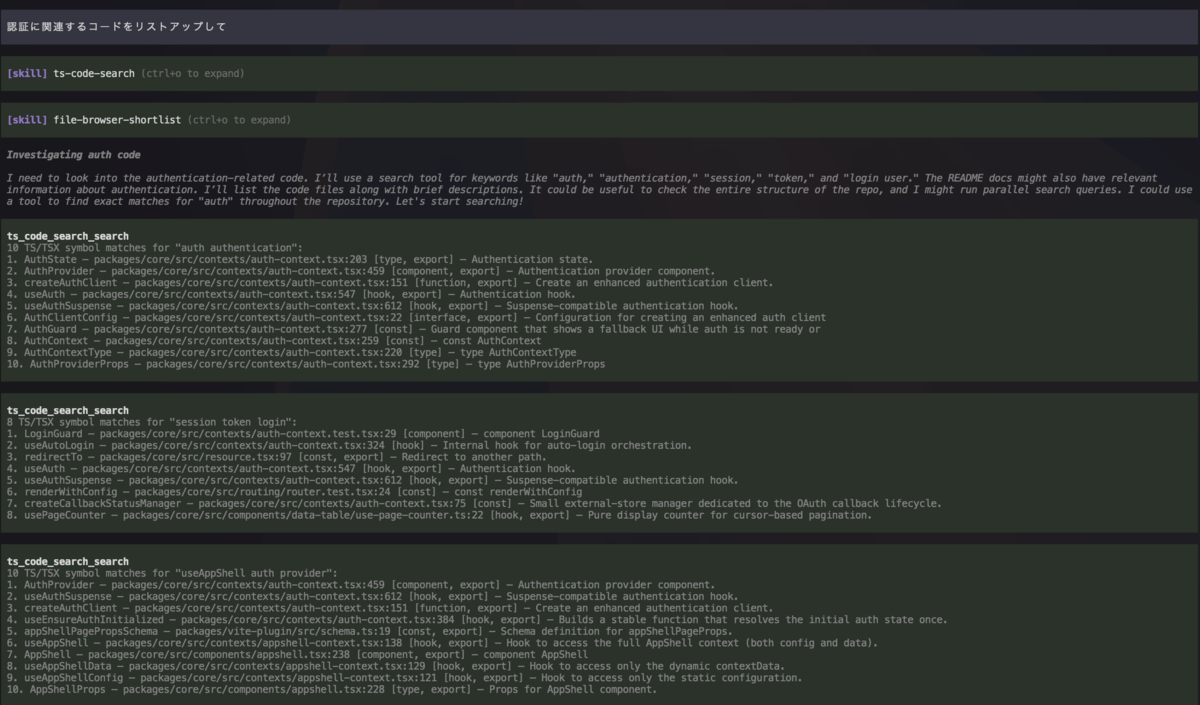Select useAuth row in the "auth authentication" results
The width and height of the screenshot is (1200, 705).
[291, 294]
